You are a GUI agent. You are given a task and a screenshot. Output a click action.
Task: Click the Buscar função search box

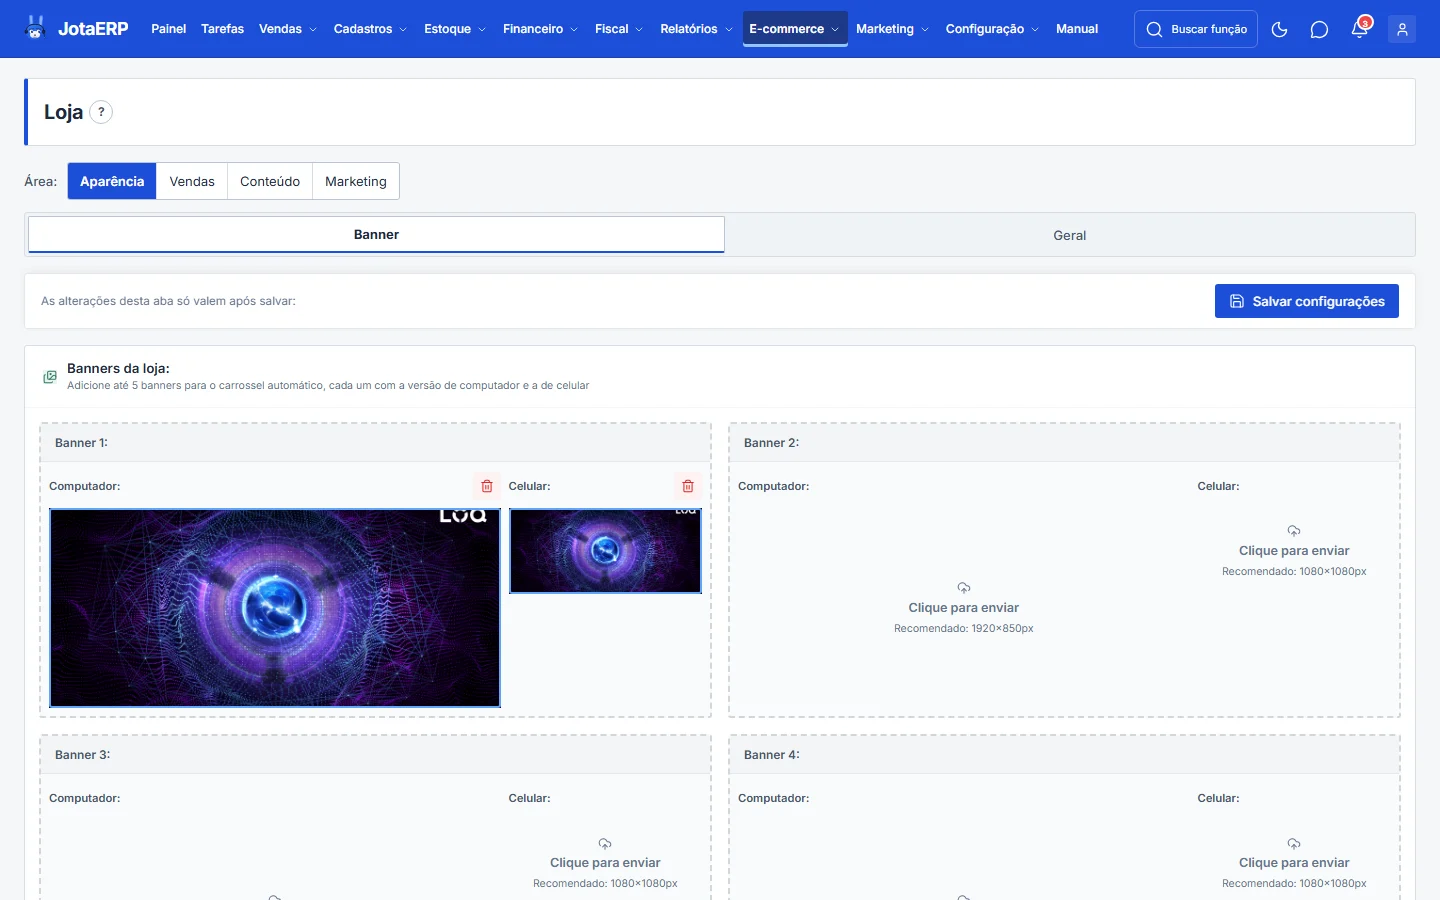point(1196,29)
